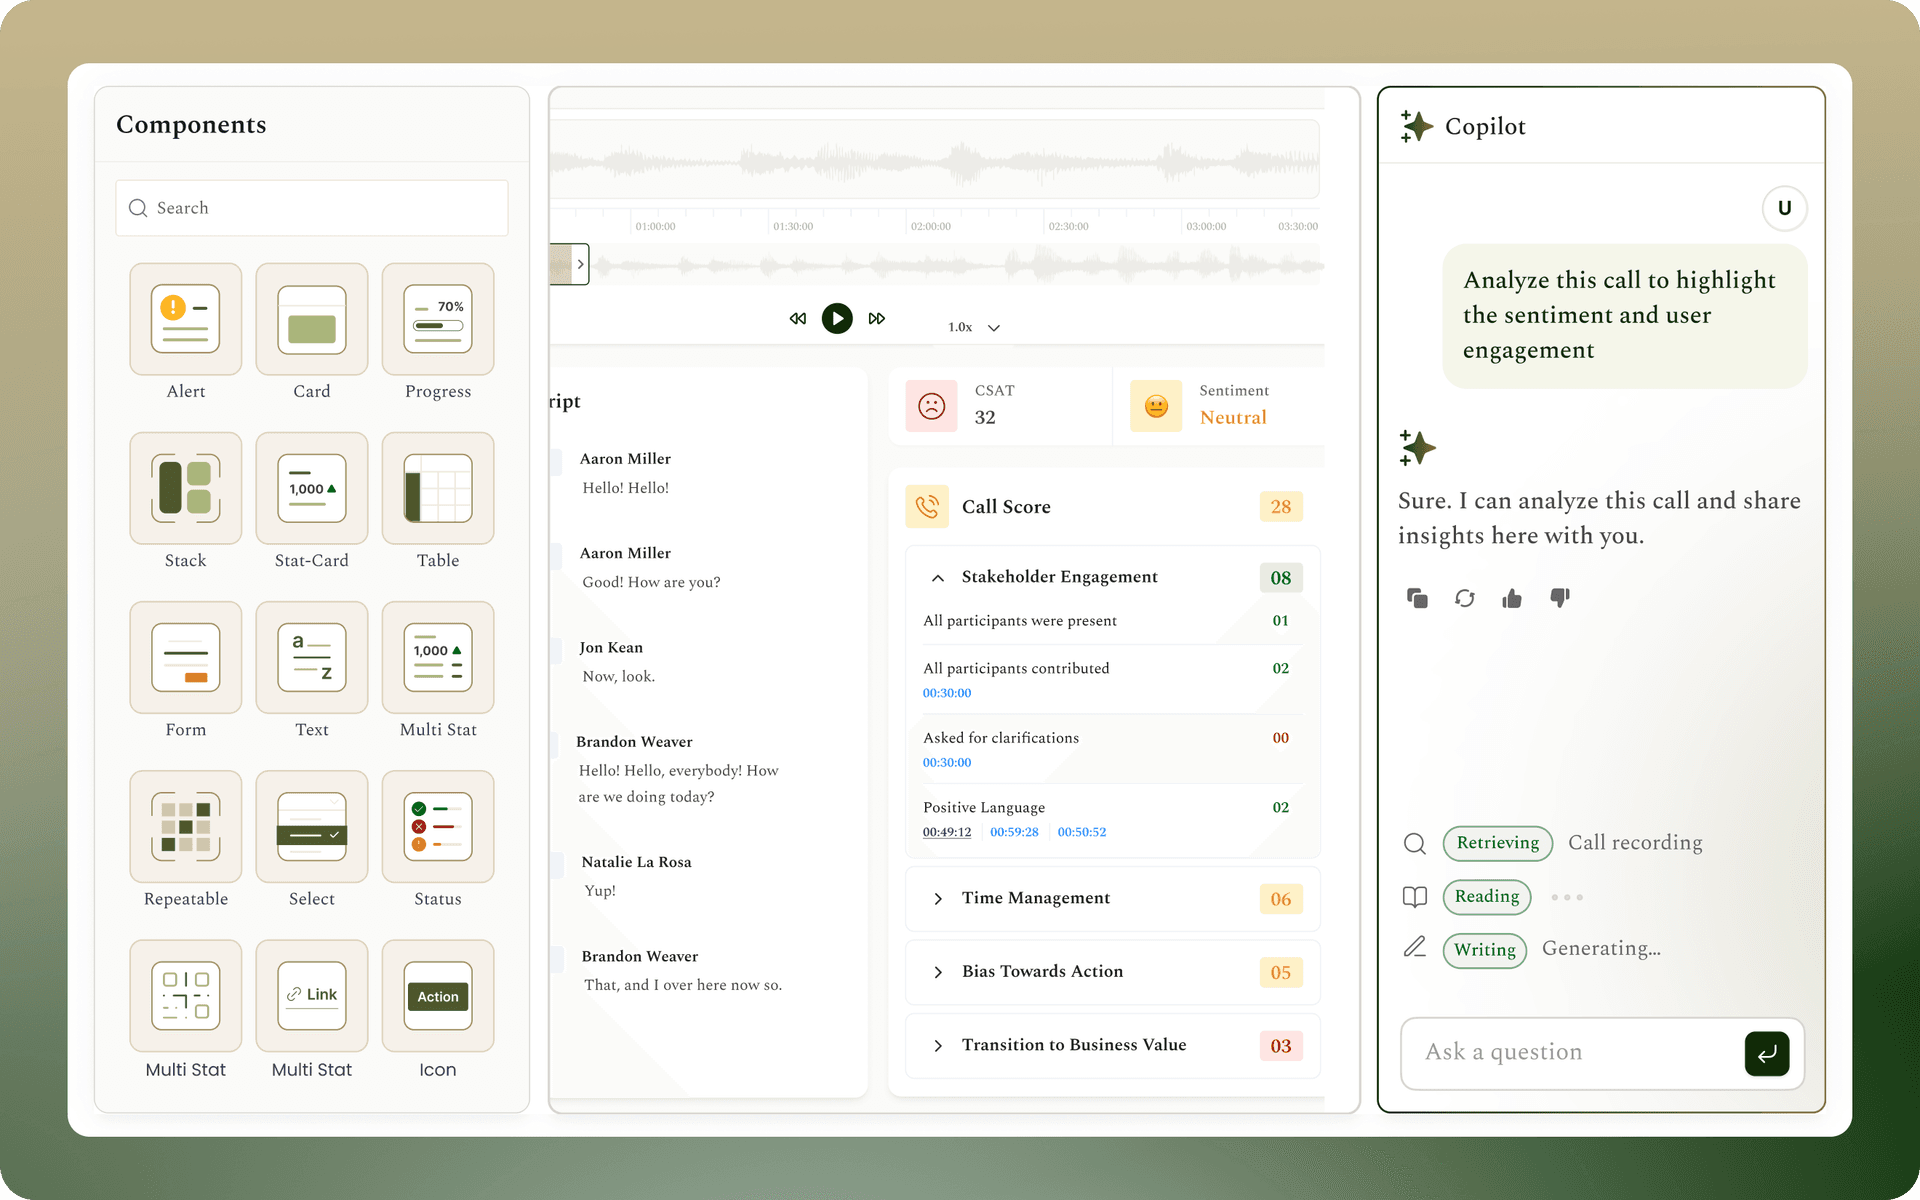Screen dimensions: 1920x1200
Task: Click the Search components field
Action: pos(312,208)
